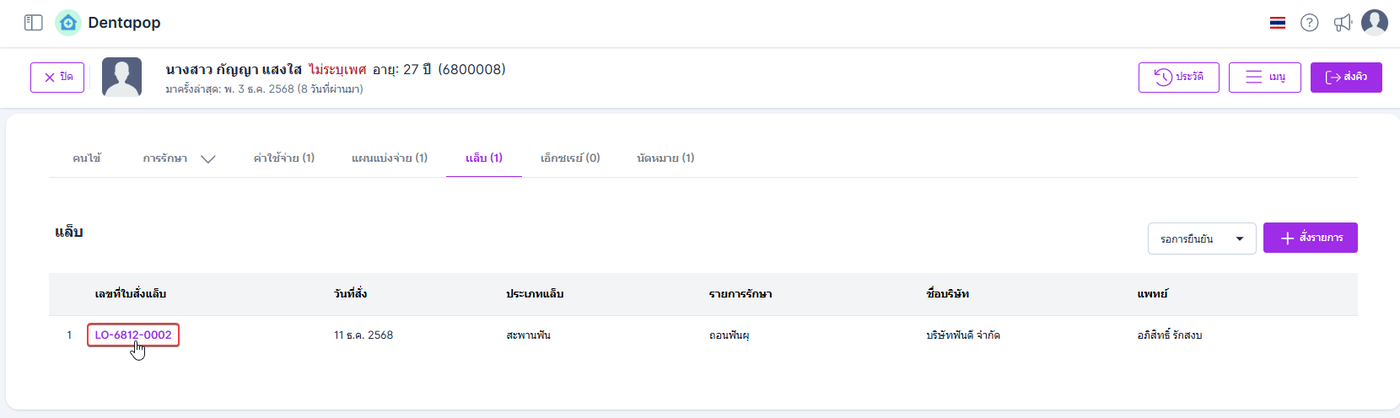Open the รอการยืนยัน status dropdown
1400x418 pixels.
[x=1202, y=239]
